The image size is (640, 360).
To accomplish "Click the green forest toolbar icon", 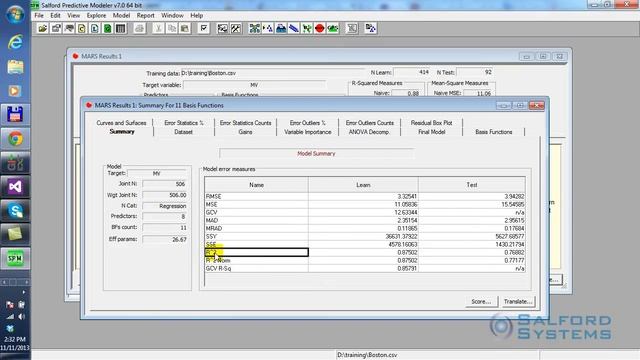I will tap(333, 28).
